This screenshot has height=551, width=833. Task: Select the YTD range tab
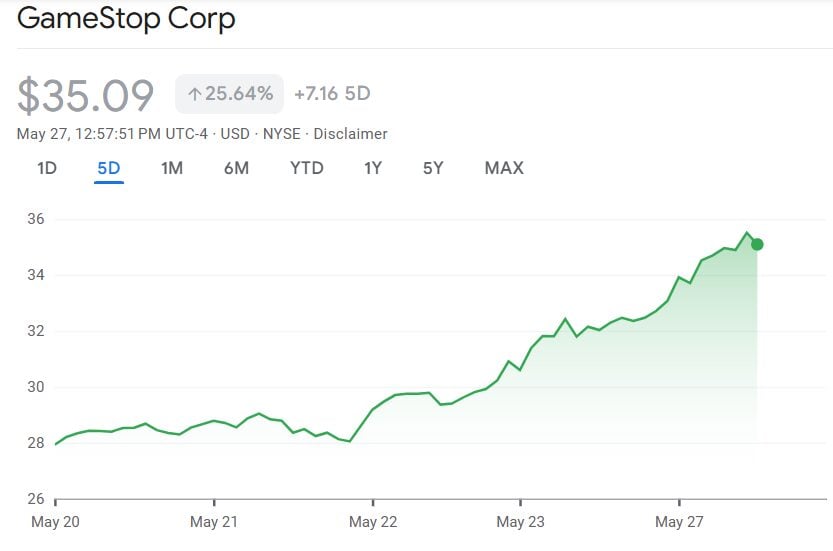click(307, 168)
